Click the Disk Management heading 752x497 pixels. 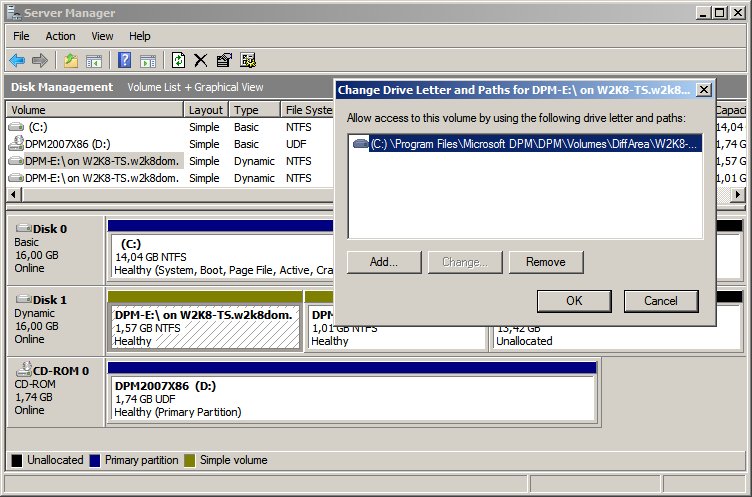point(62,87)
